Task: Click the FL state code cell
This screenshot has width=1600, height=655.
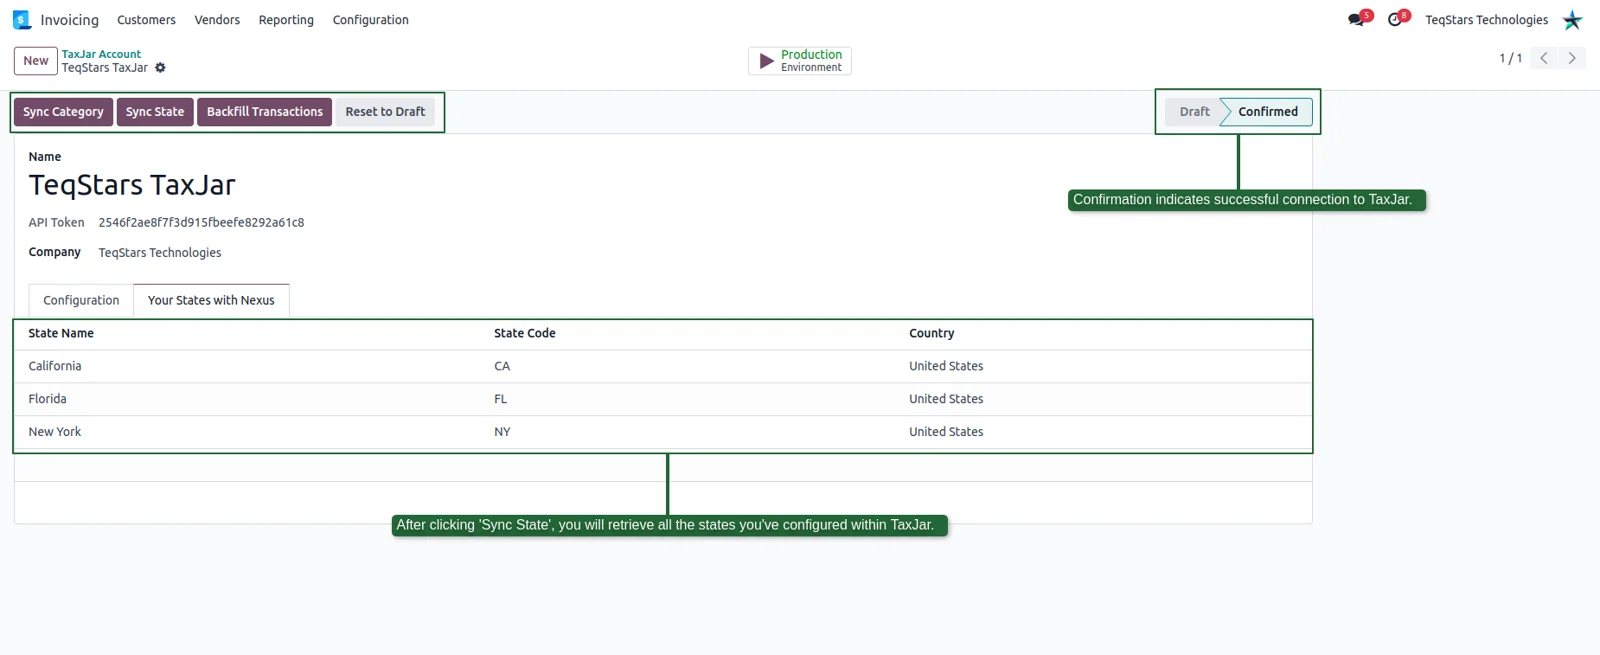Action: click(x=500, y=399)
